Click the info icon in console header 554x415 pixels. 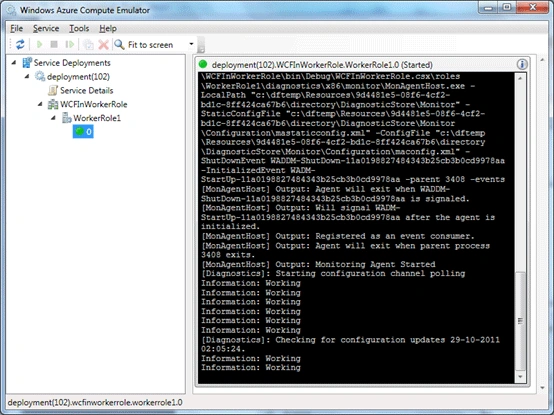522,64
